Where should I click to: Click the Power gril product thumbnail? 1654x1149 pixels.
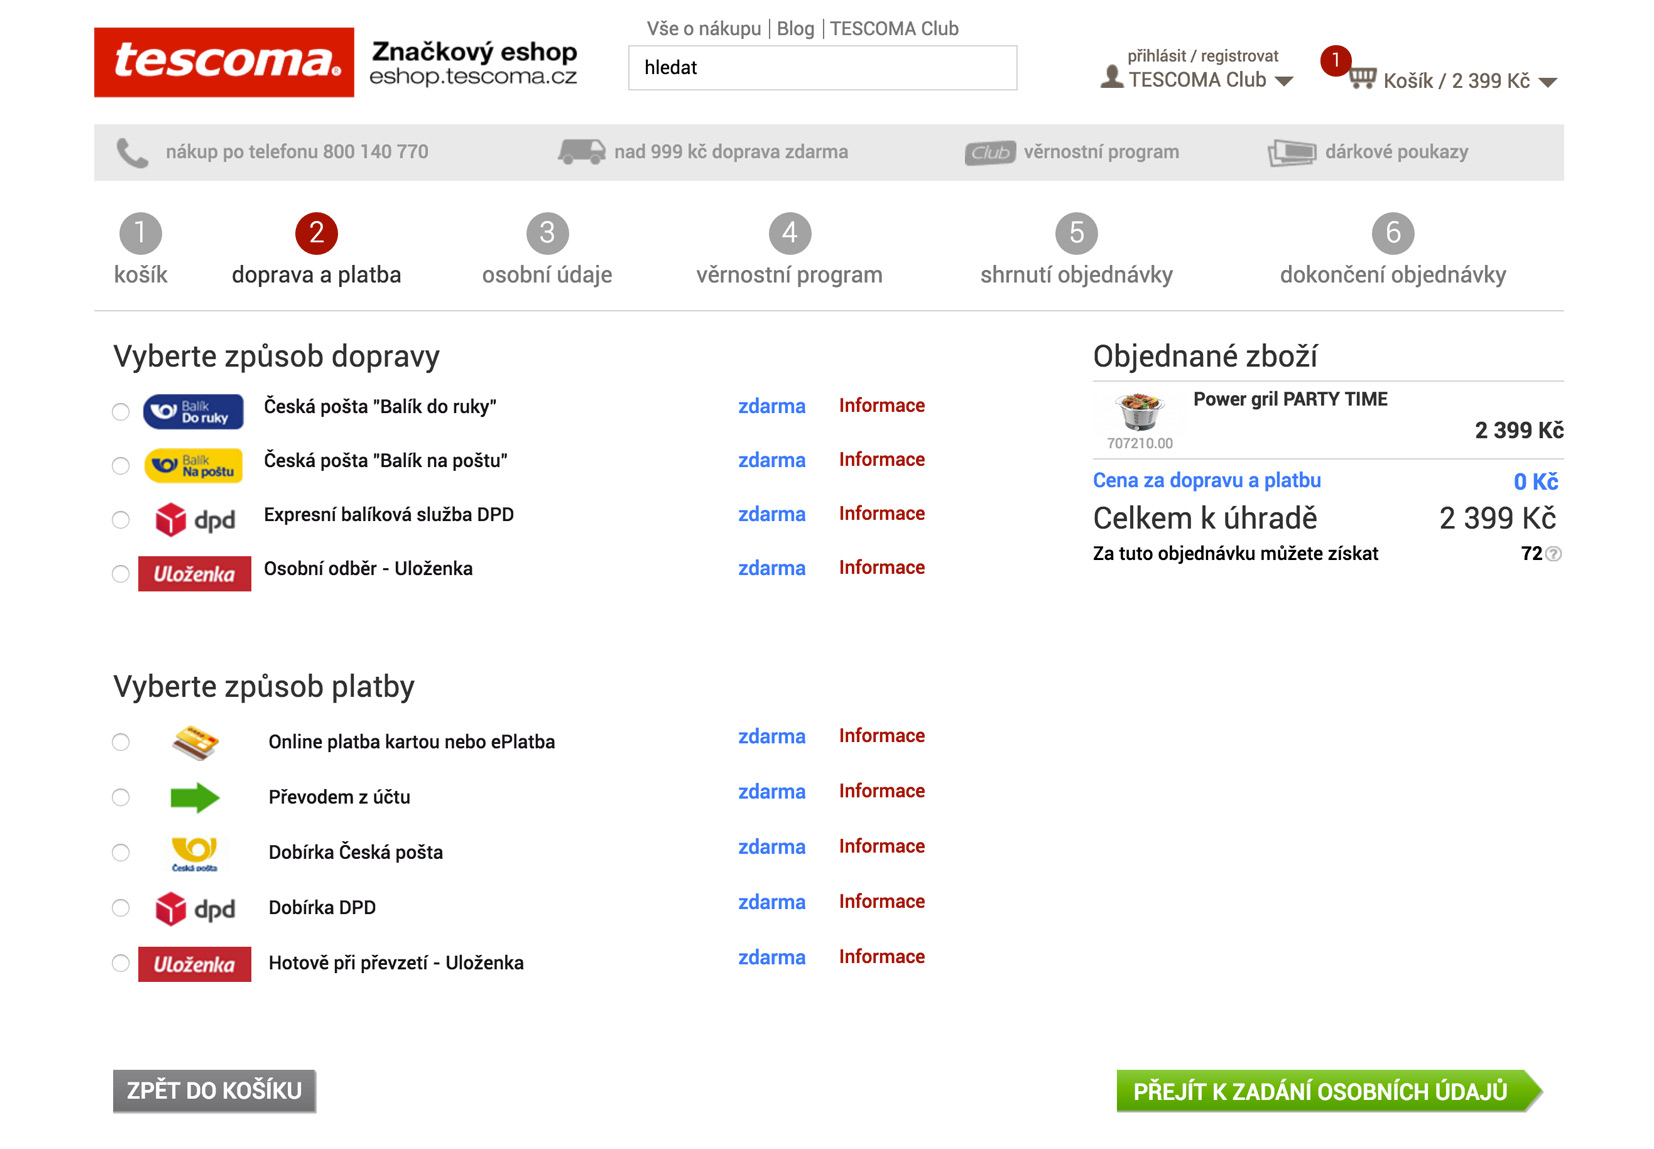(x=1140, y=412)
